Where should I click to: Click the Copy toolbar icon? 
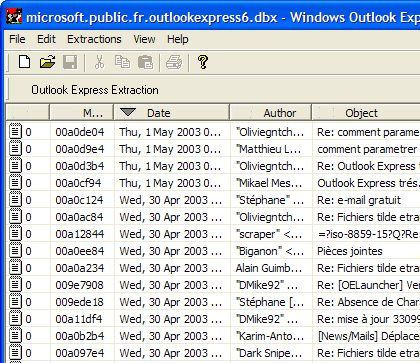pyautogui.click(x=122, y=62)
